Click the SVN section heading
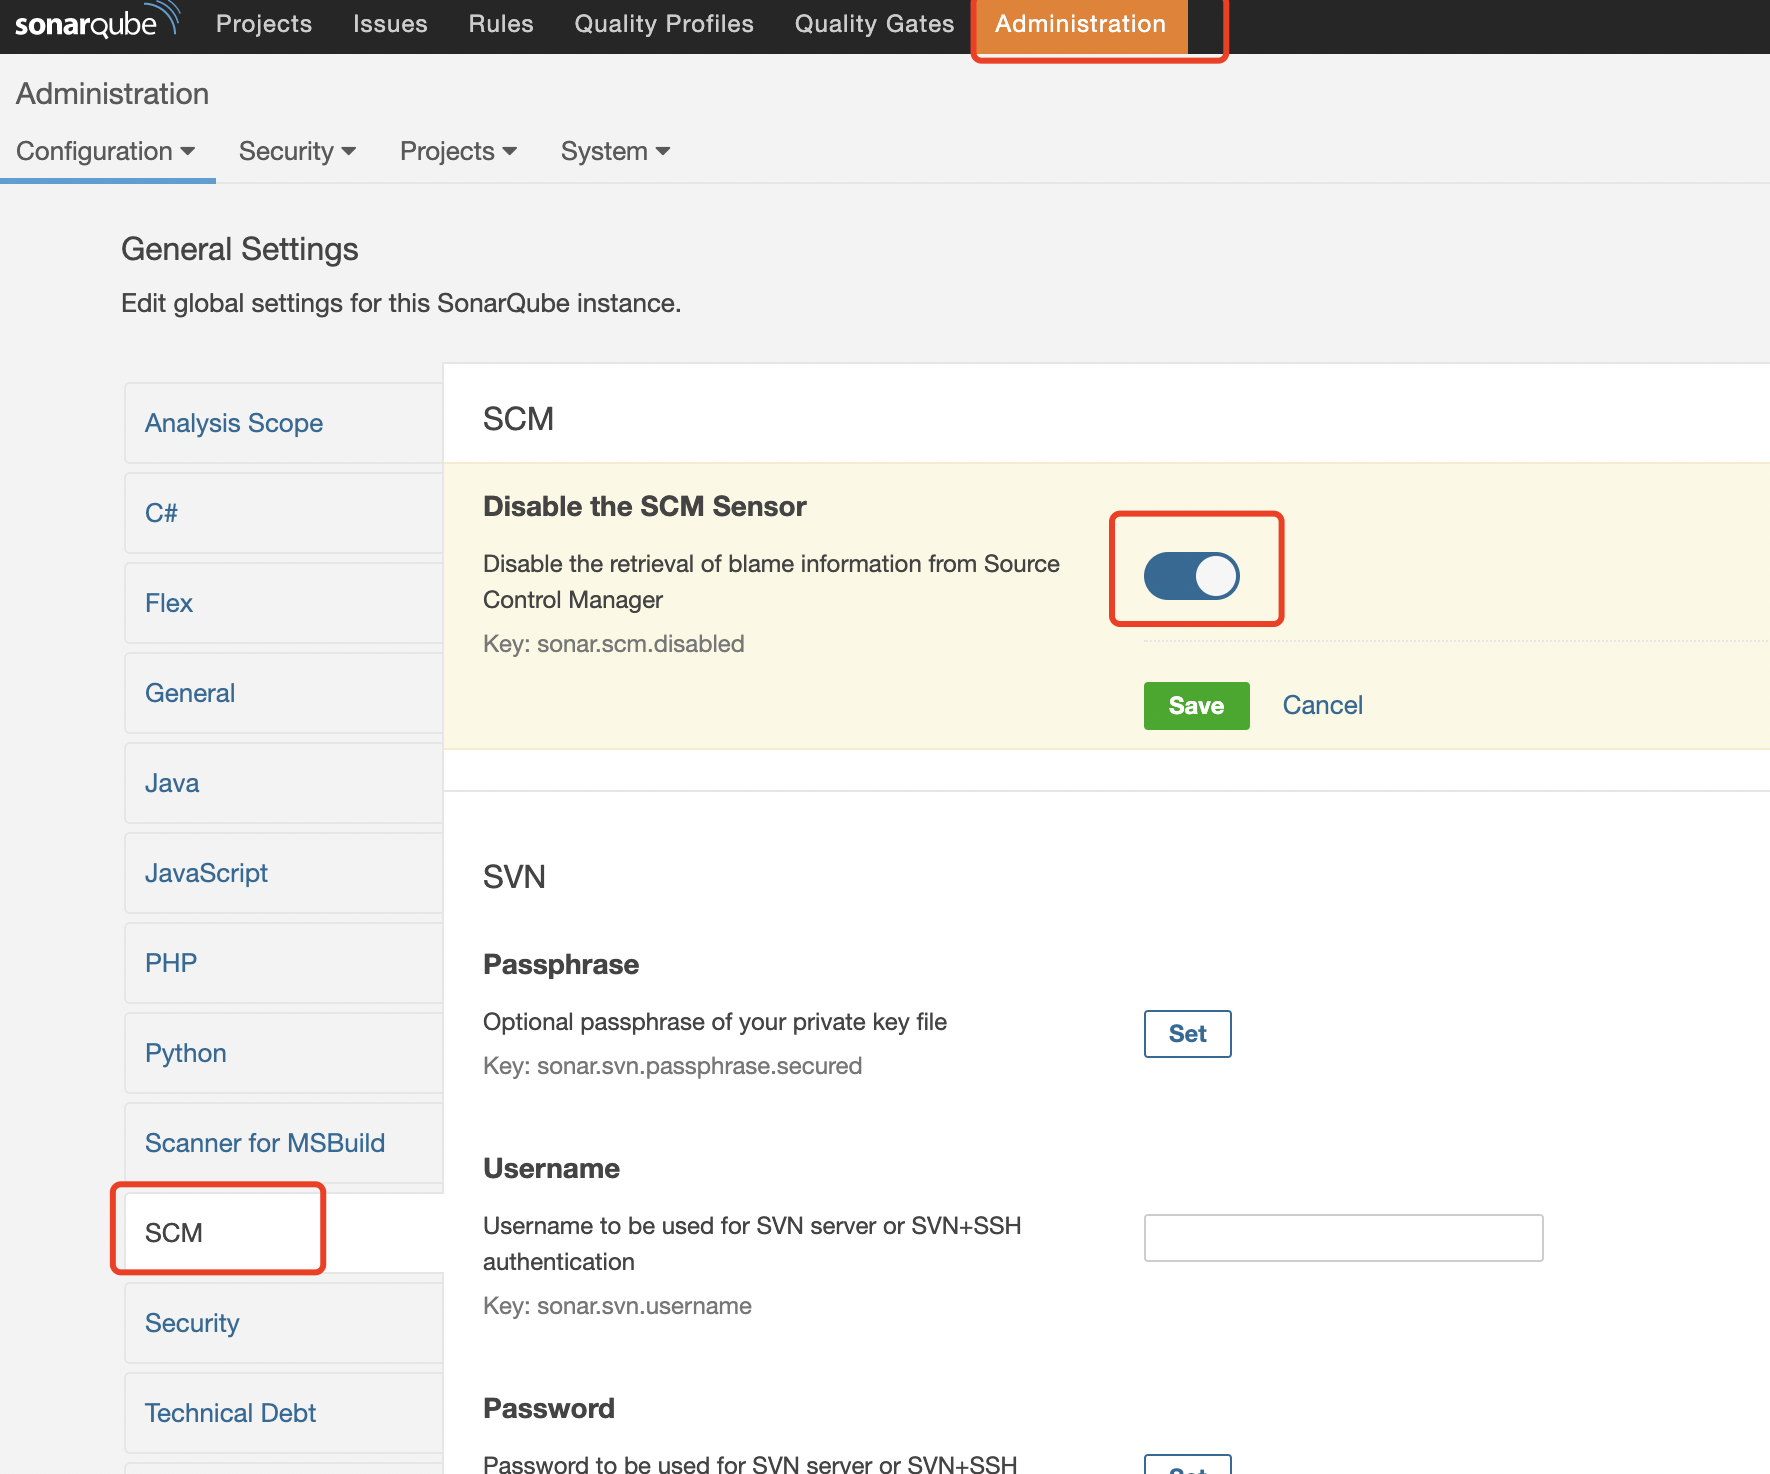Screen dimensions: 1770x1474 [x=514, y=877]
